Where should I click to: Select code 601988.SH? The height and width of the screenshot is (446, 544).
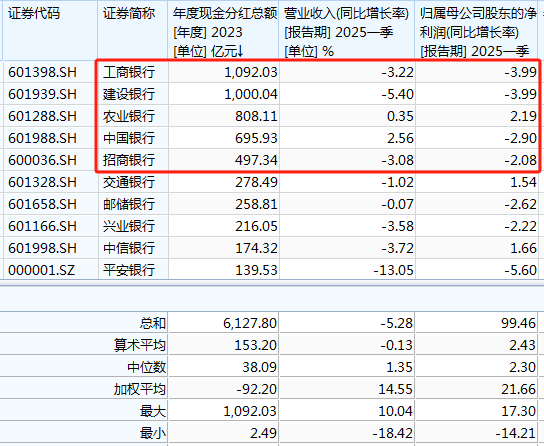pyautogui.click(x=42, y=138)
